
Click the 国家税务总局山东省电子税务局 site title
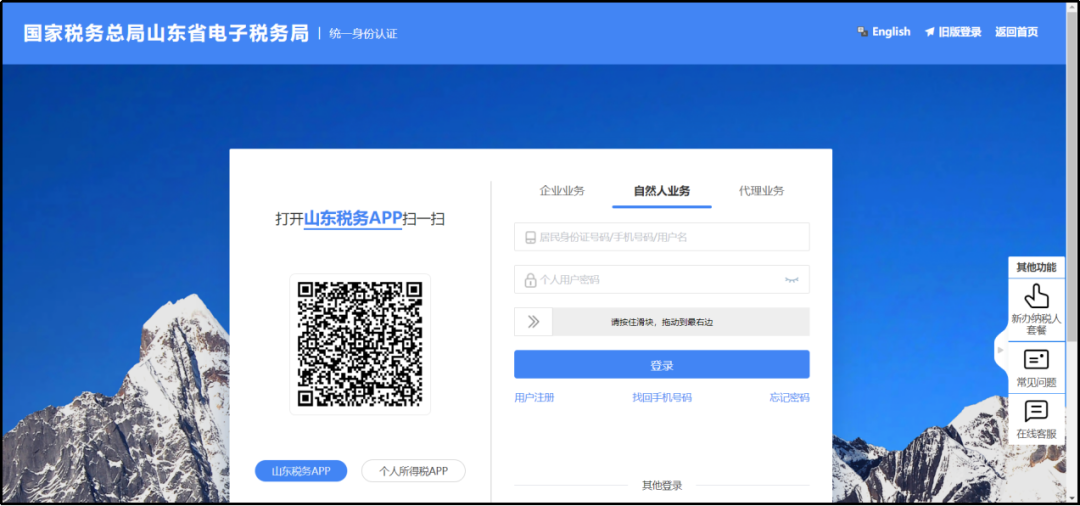pyautogui.click(x=166, y=33)
